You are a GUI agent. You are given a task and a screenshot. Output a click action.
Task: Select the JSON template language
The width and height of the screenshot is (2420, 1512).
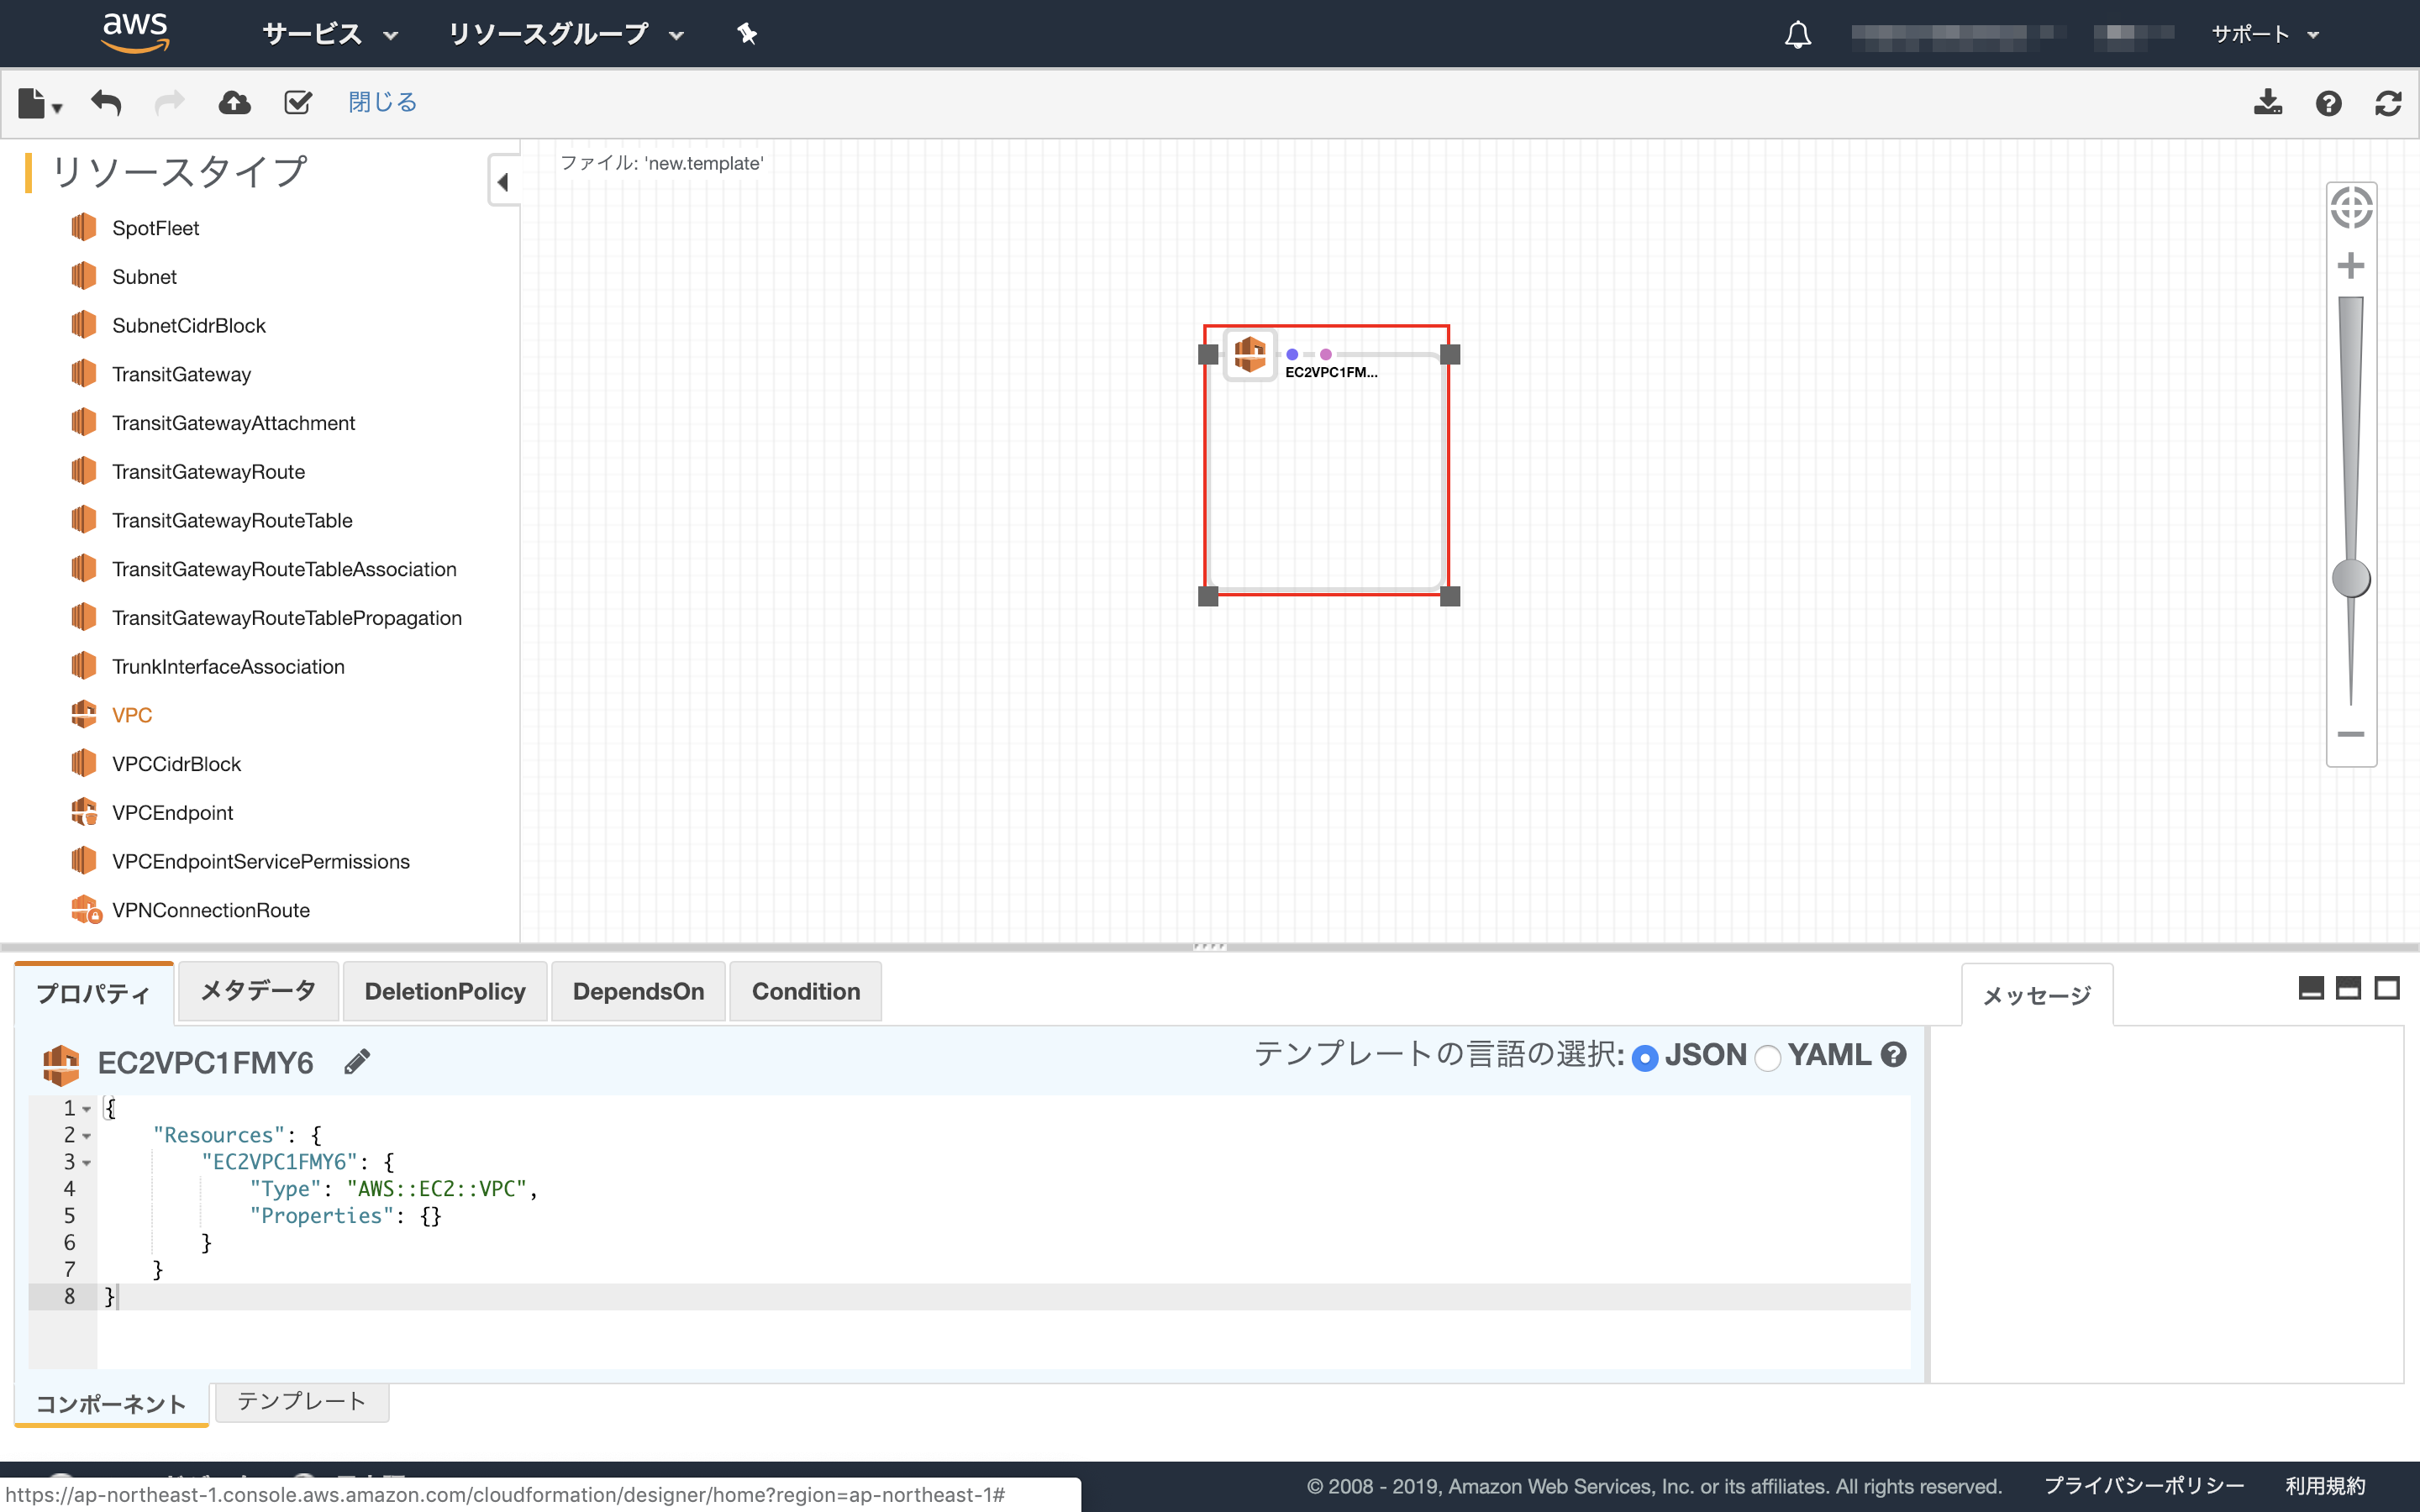point(1645,1057)
